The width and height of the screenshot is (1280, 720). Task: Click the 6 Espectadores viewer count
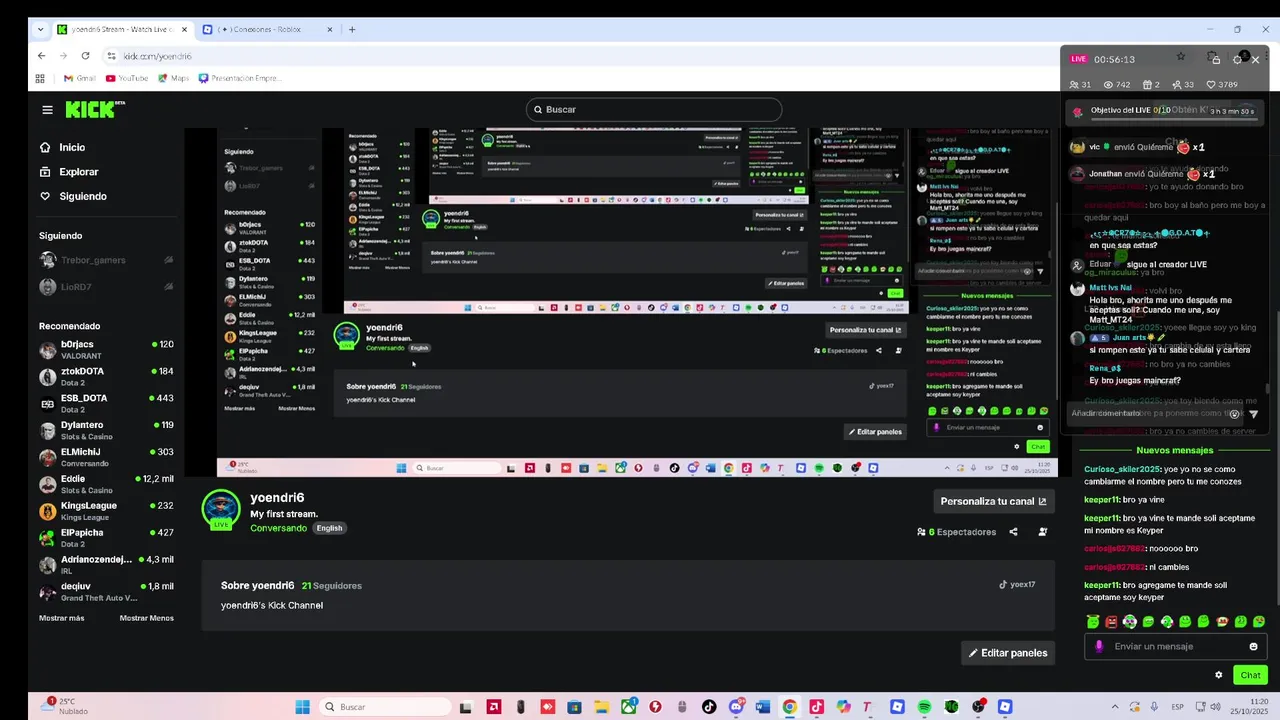957,532
